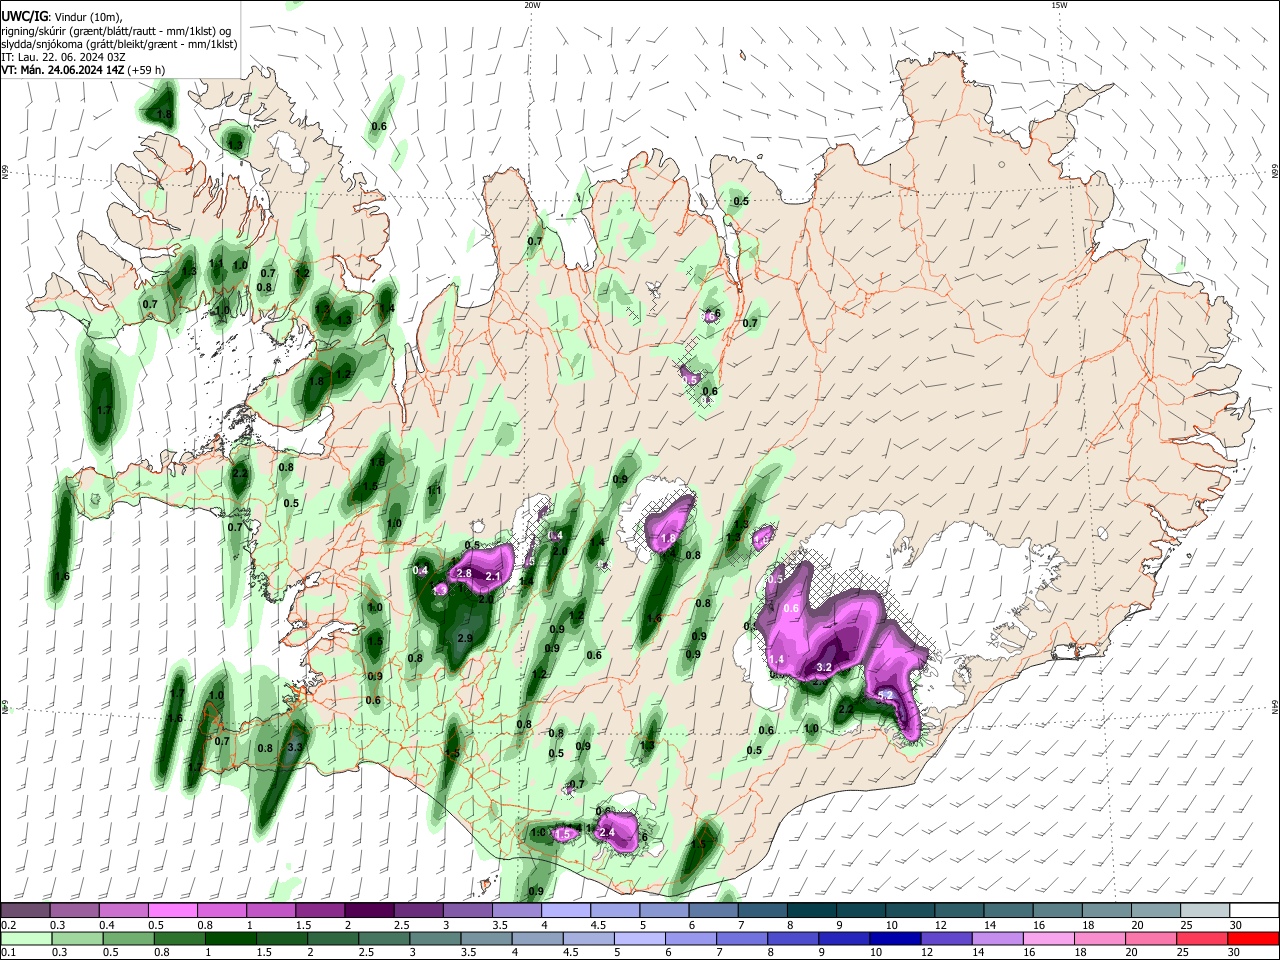Screen dimensions: 1280x960
Task: Click the 20W longitude label
Action: (532, 5)
